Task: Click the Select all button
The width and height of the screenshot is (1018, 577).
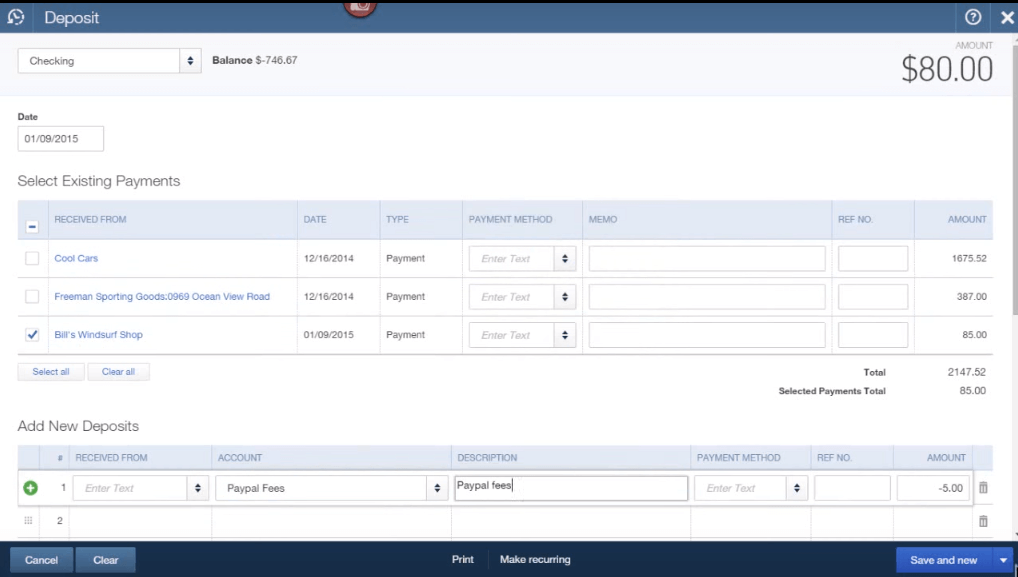Action: click(51, 372)
